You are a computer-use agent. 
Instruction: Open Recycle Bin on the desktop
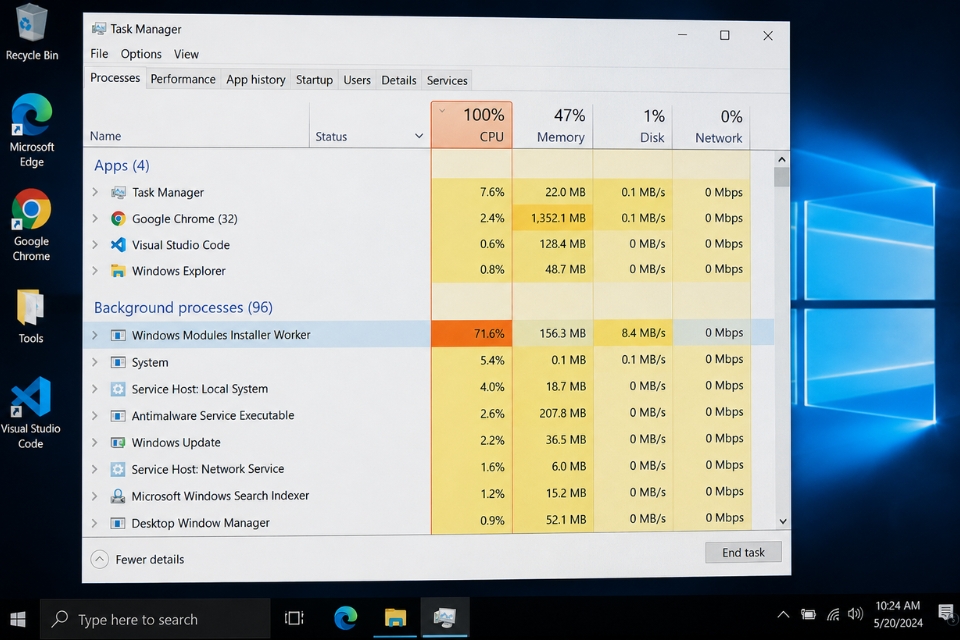click(32, 32)
